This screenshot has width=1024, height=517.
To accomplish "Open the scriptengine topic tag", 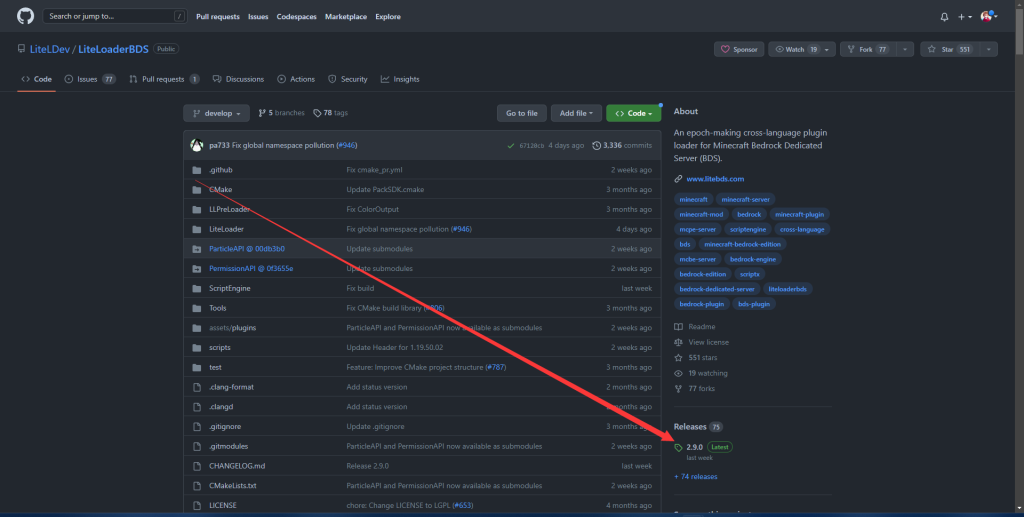I will pyautogui.click(x=748, y=229).
